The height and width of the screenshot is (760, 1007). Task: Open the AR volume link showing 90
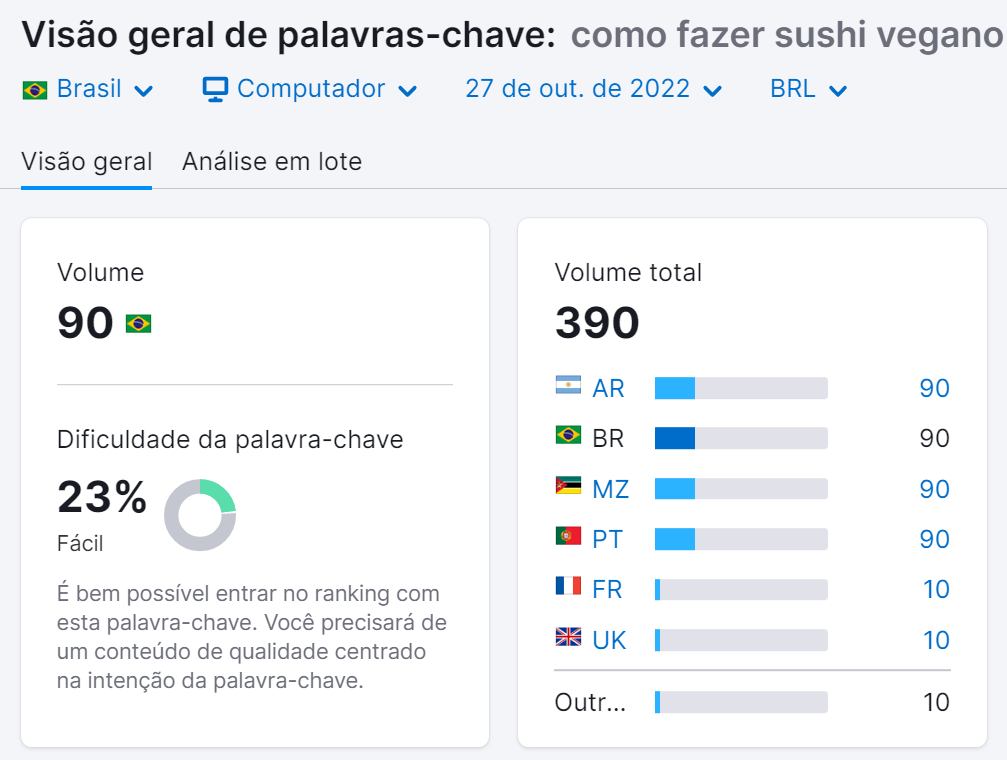click(933, 388)
